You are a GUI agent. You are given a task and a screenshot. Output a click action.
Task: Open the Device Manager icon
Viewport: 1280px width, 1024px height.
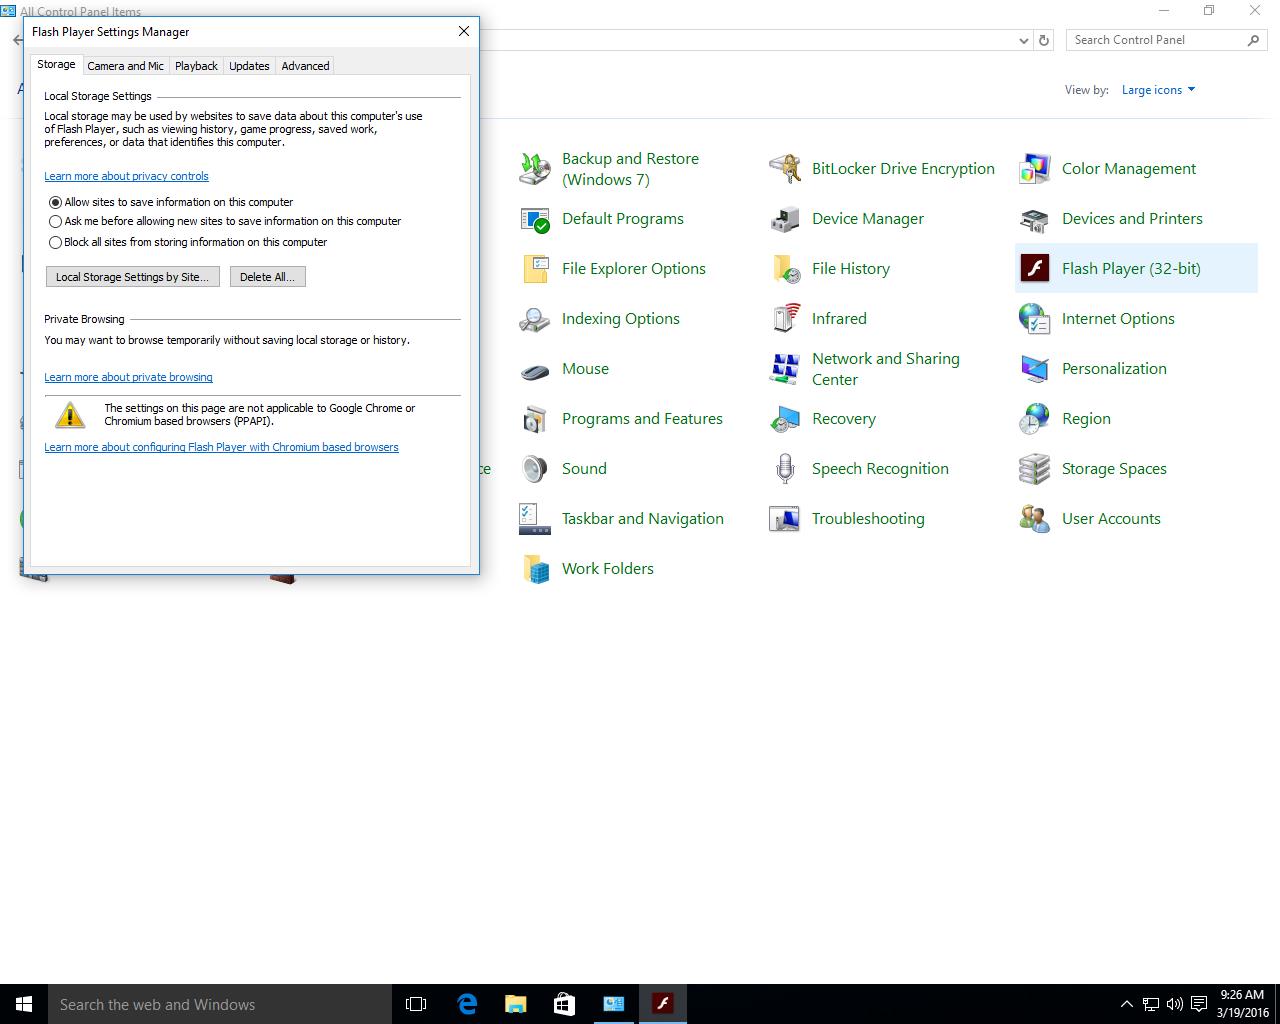784,219
